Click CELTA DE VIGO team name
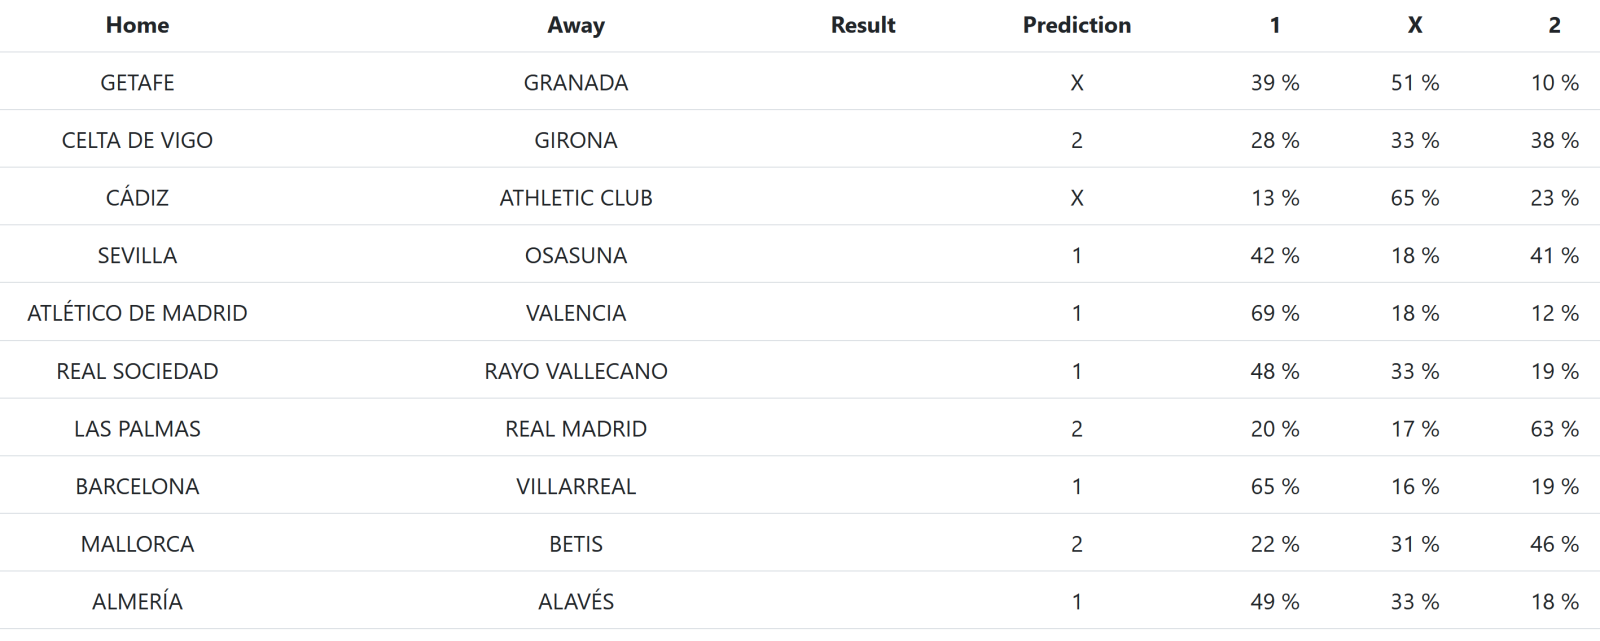 coord(137,141)
